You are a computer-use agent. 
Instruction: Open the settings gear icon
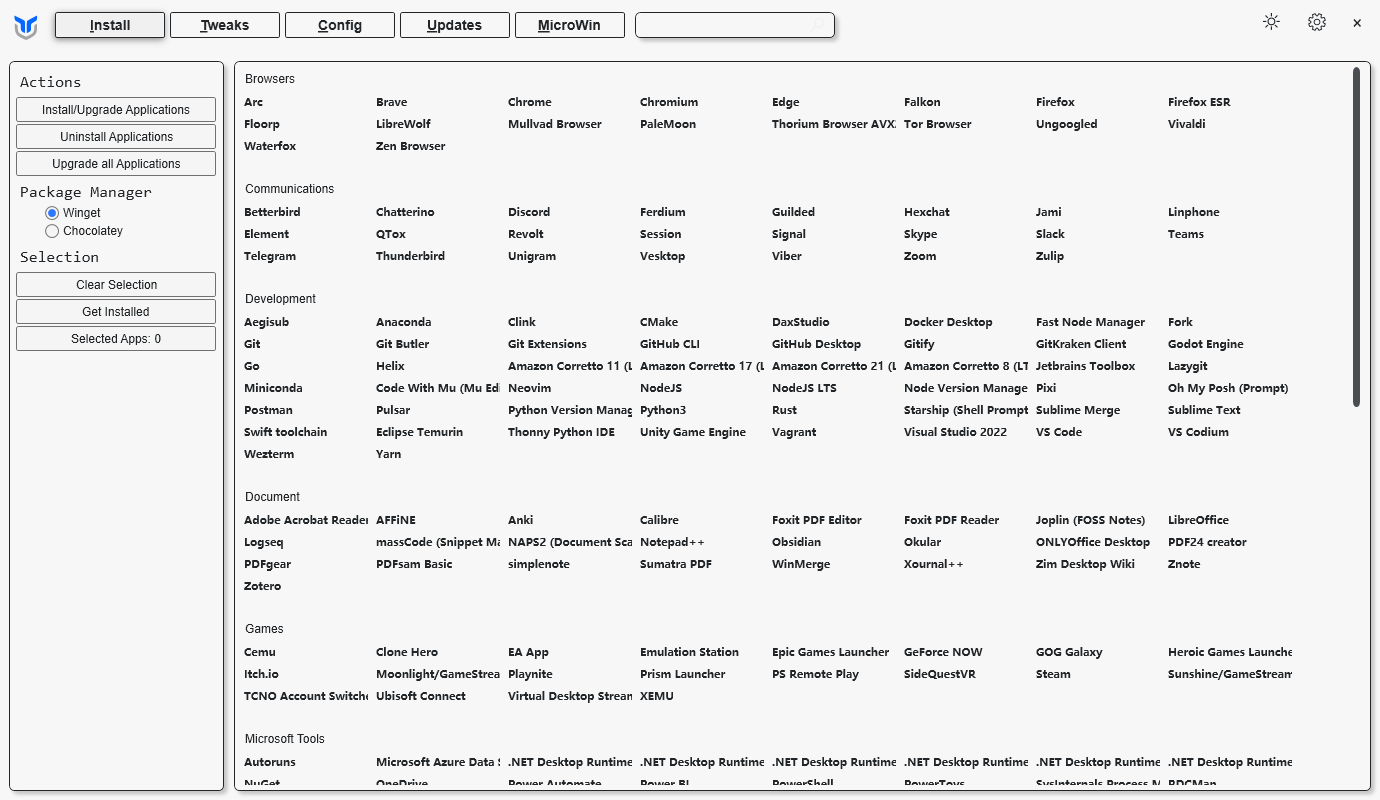point(1317,22)
